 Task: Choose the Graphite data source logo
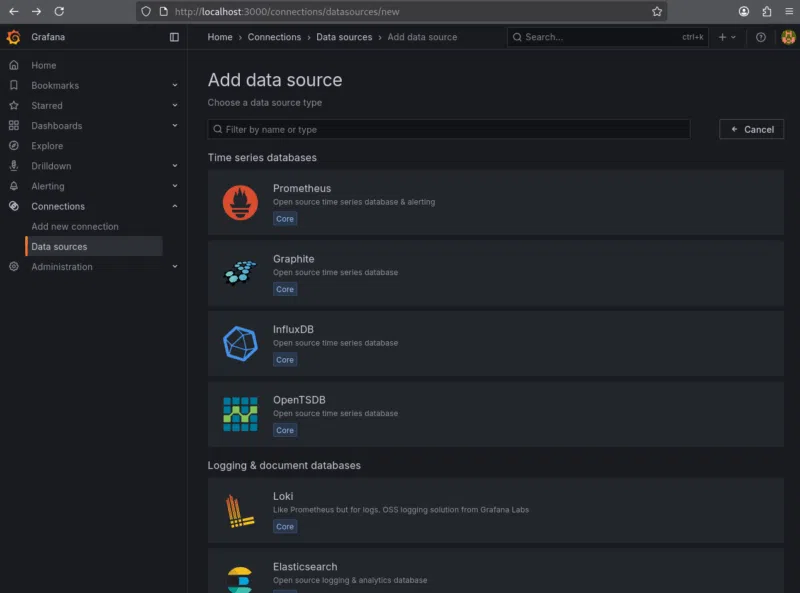pos(240,273)
